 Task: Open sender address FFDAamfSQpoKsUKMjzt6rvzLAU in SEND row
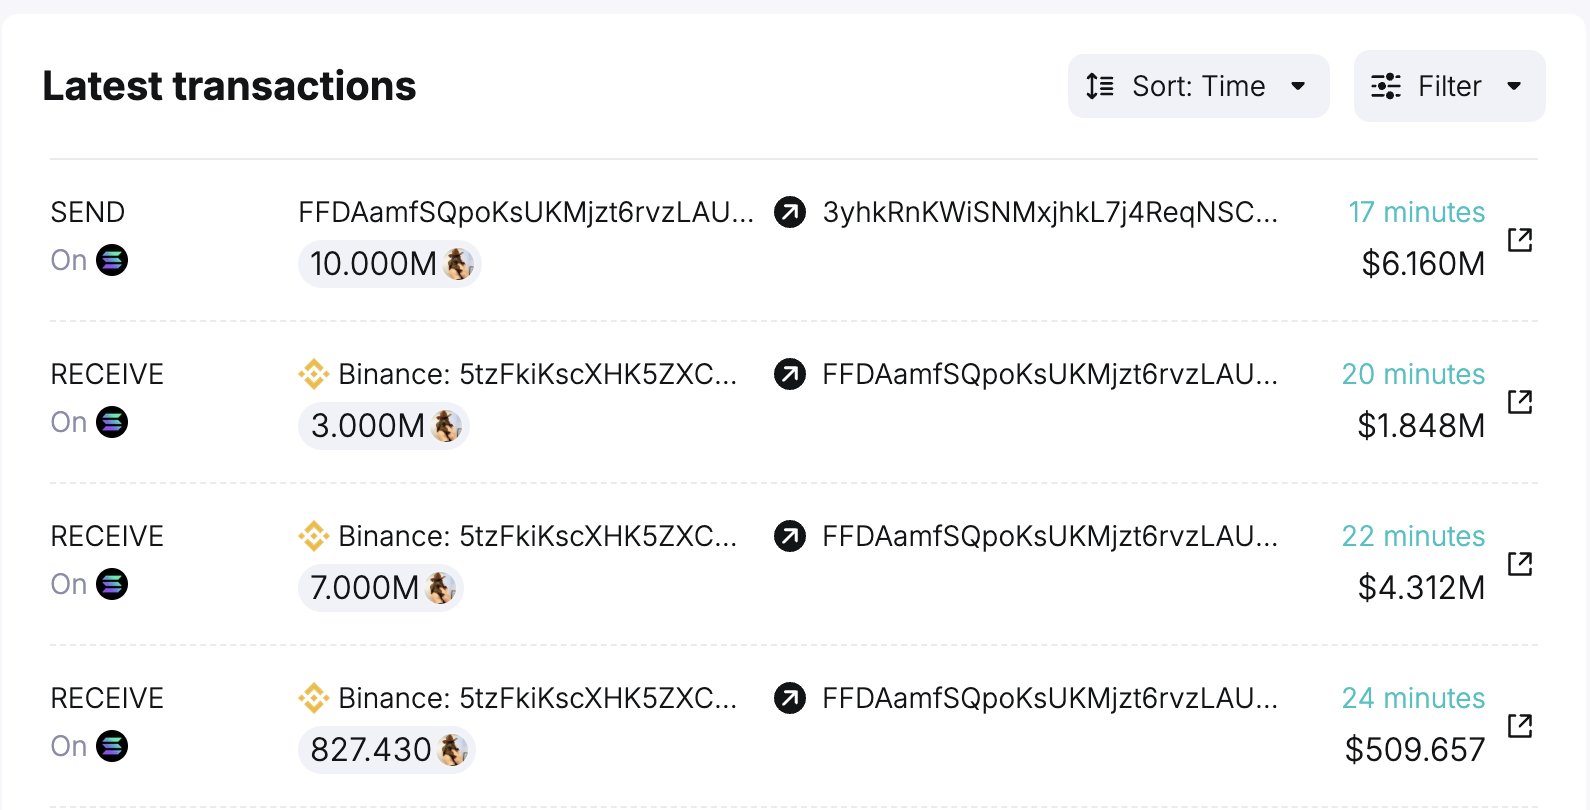click(526, 212)
